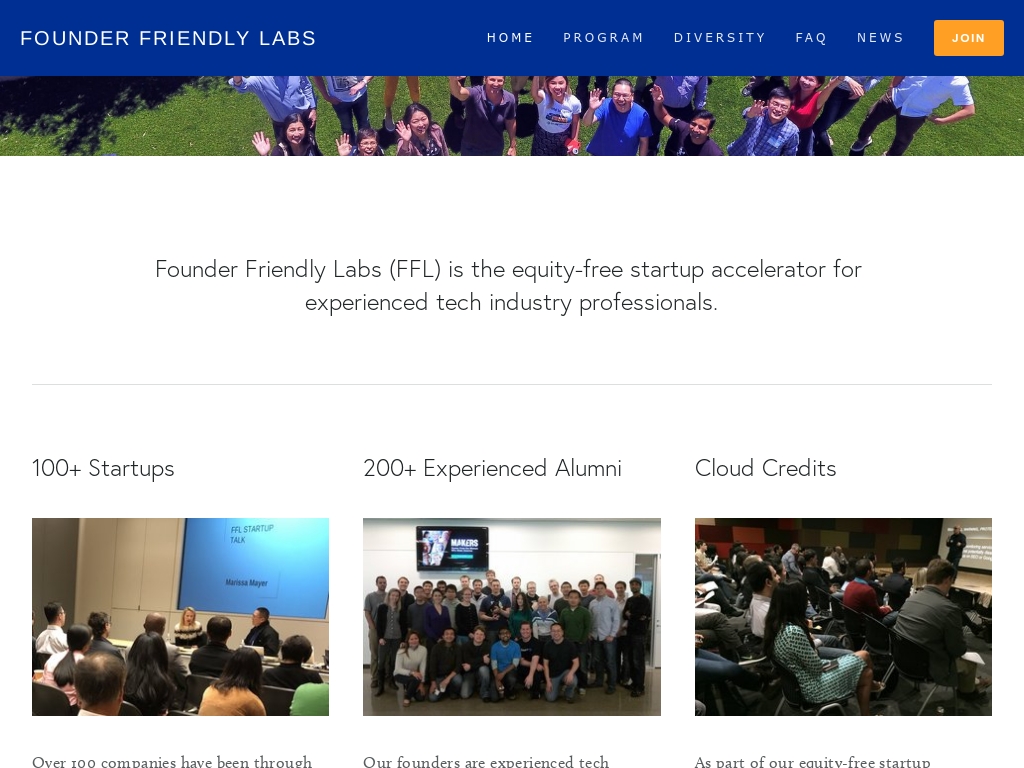Screen dimensions: 1024x768
Task: Click the 200+ Experienced Alumni heading
Action: pyautogui.click(x=492, y=468)
